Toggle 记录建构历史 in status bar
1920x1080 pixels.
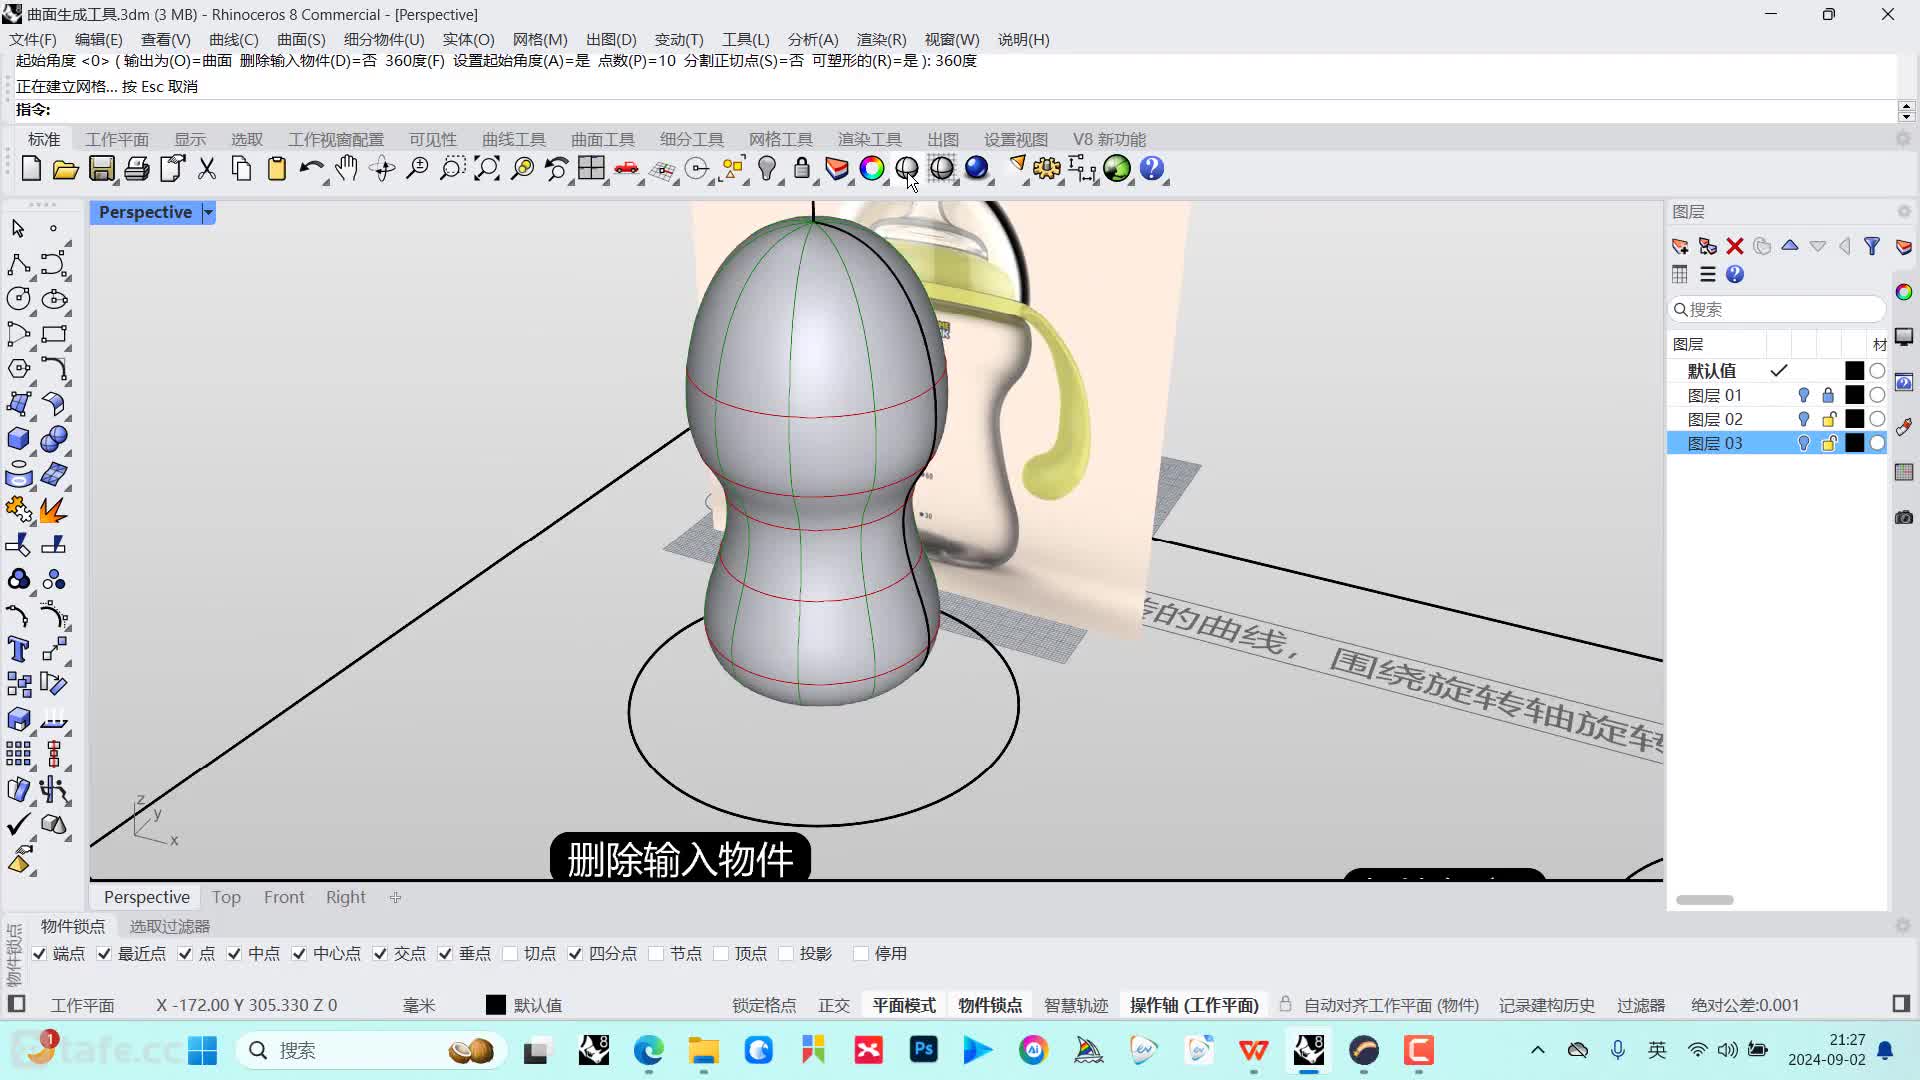point(1546,1005)
